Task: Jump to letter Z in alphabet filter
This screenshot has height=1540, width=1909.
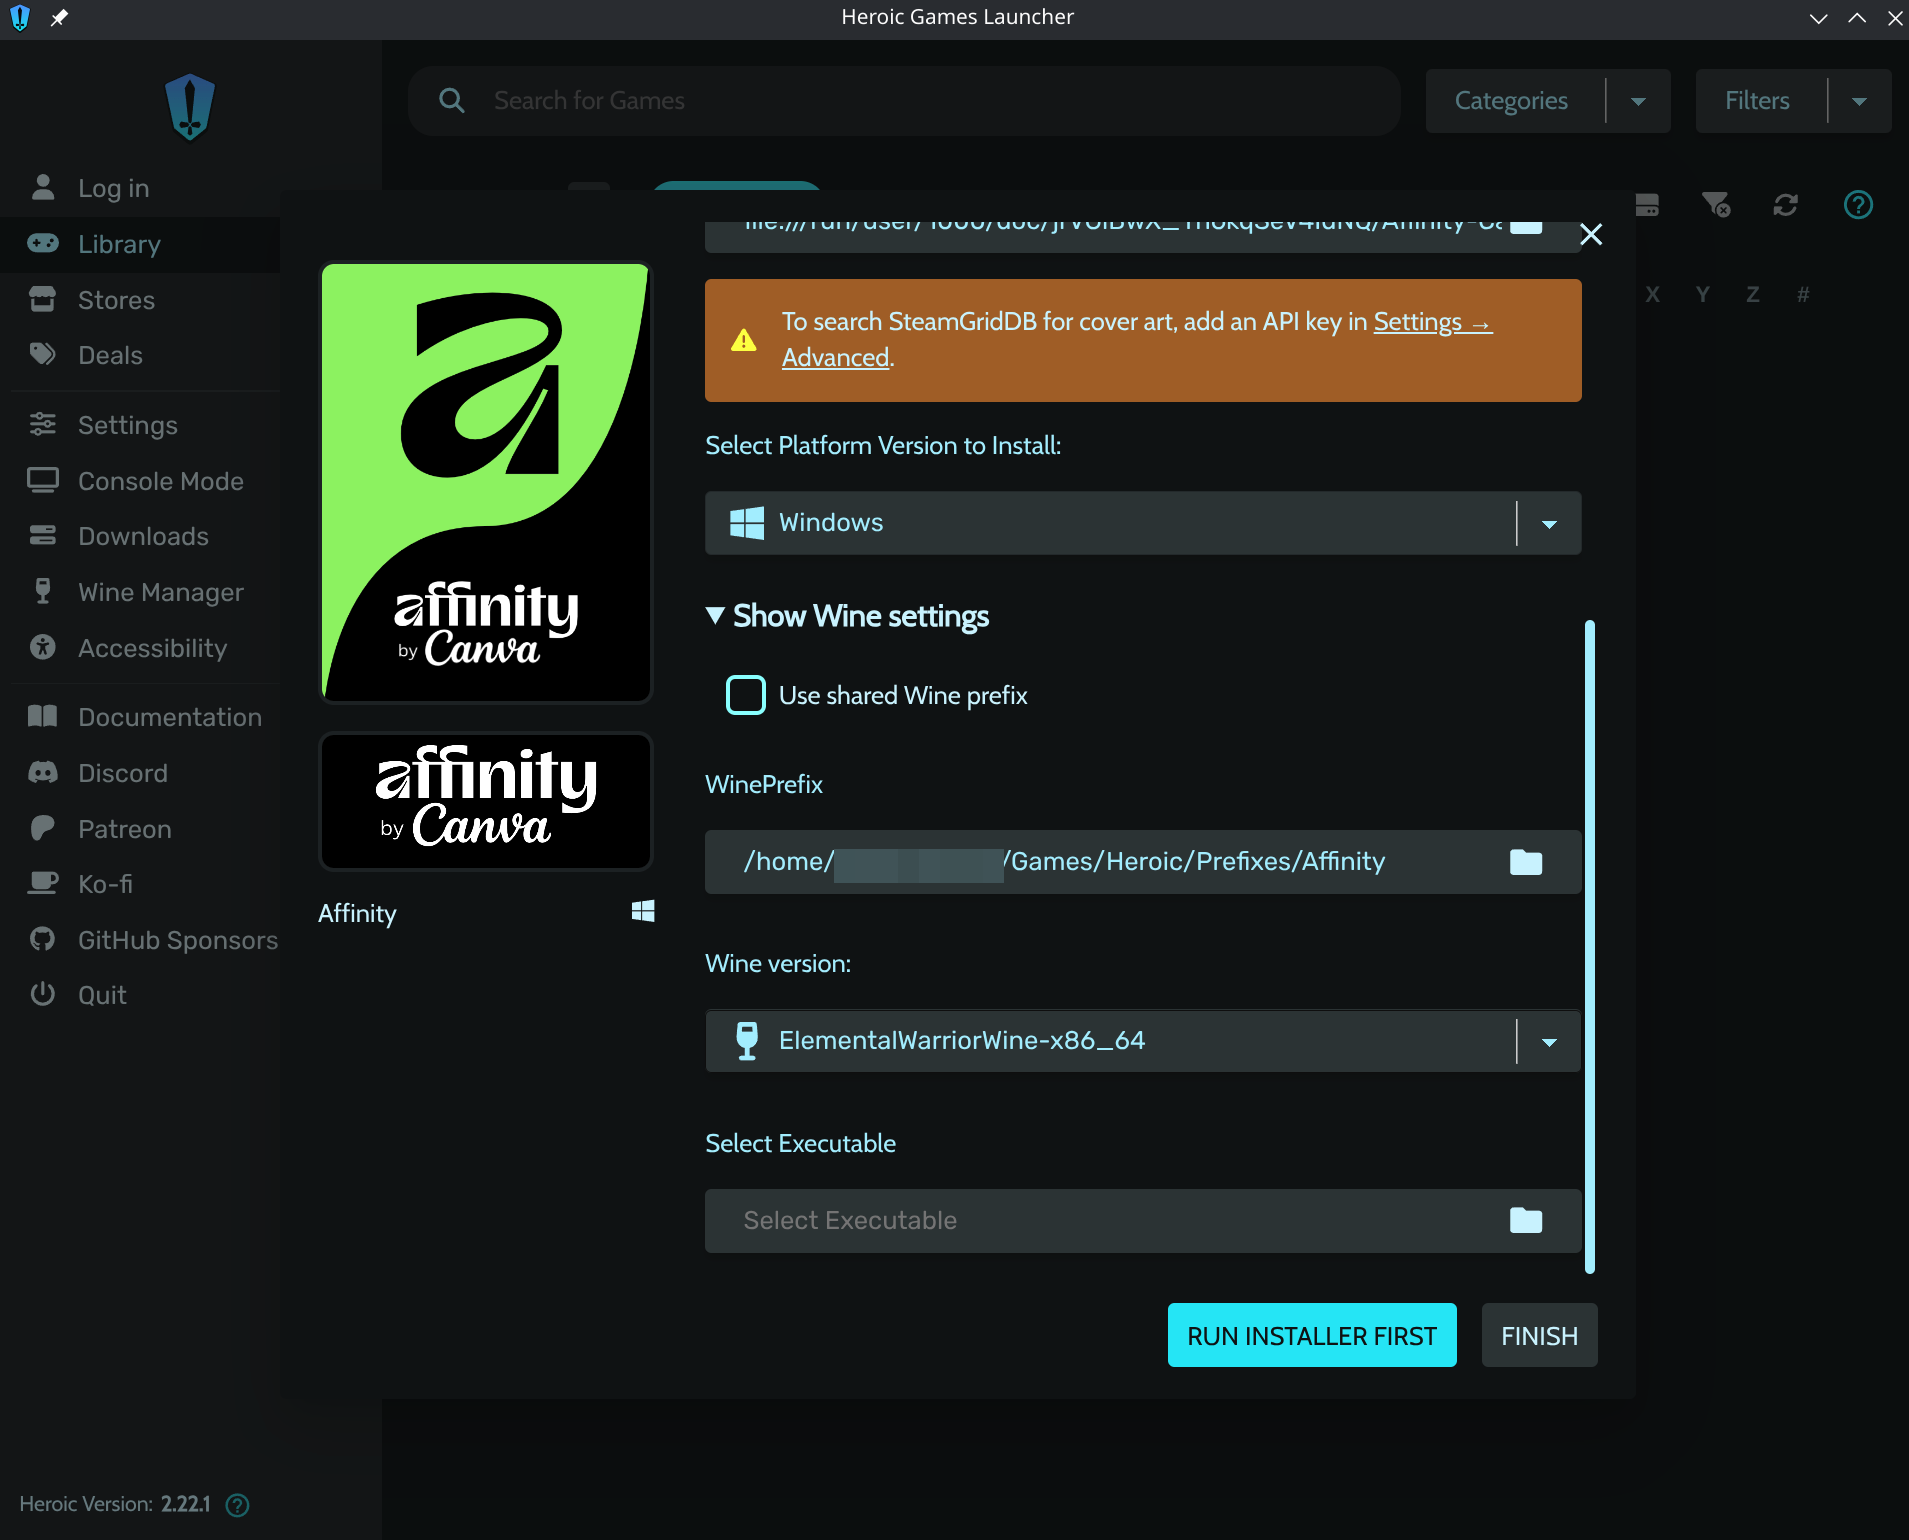Action: pos(1752,294)
